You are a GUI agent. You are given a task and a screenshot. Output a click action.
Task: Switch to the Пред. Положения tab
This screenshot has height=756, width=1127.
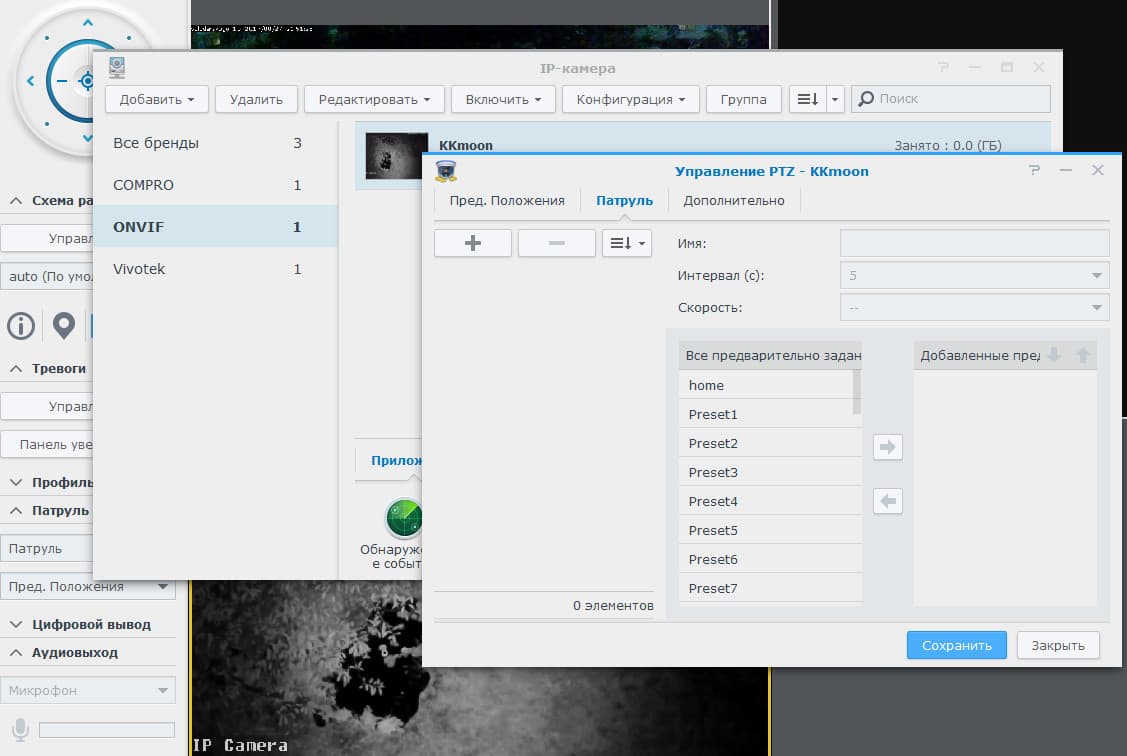pyautogui.click(x=507, y=200)
